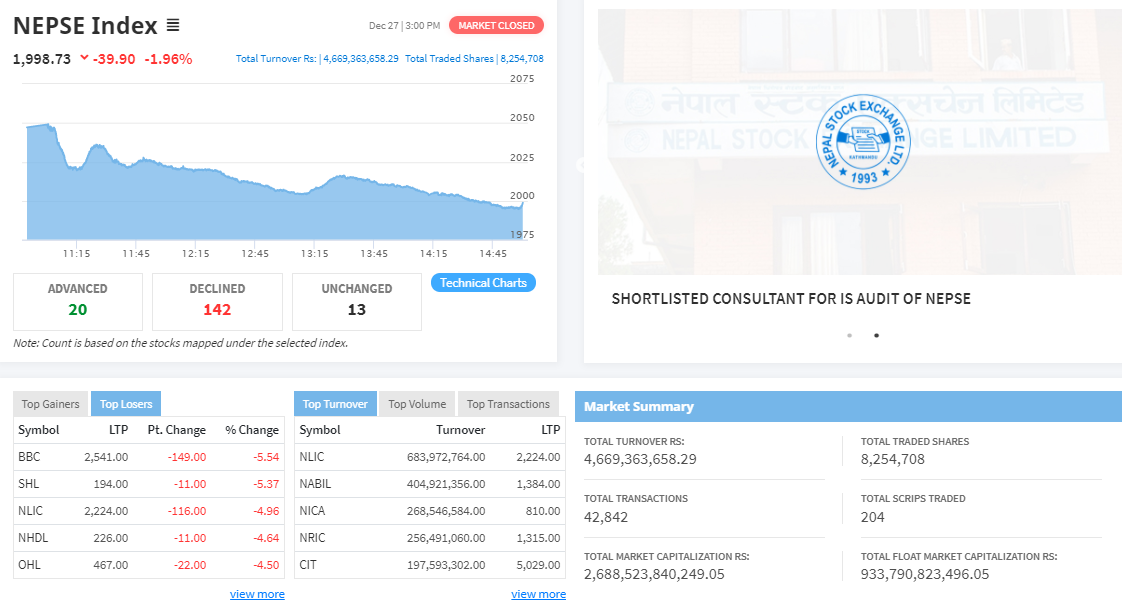Click Total Scrips Traded value 204
The height and width of the screenshot is (612, 1122).
click(872, 517)
